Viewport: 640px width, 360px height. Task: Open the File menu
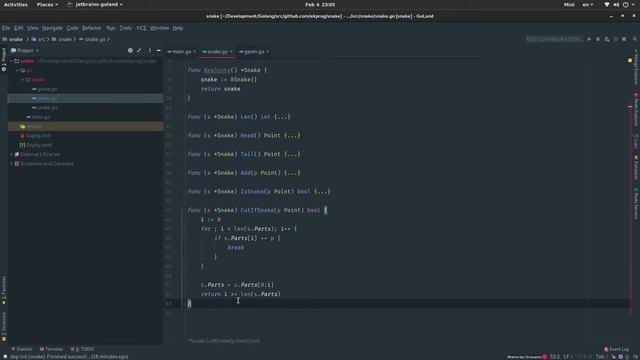pos(6,28)
